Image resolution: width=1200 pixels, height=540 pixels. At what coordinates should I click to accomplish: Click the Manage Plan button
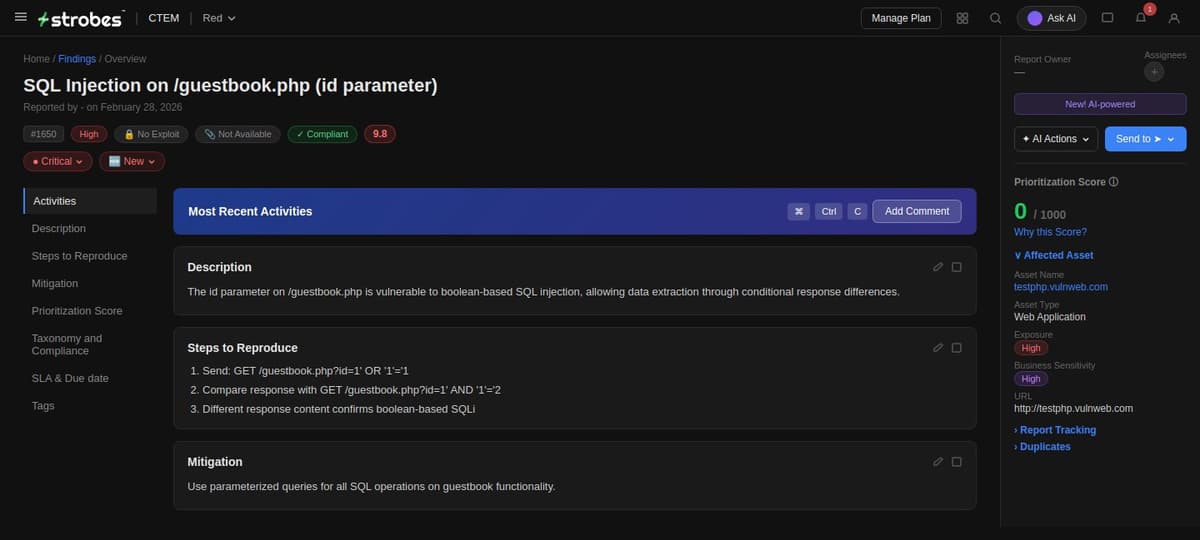coord(901,18)
